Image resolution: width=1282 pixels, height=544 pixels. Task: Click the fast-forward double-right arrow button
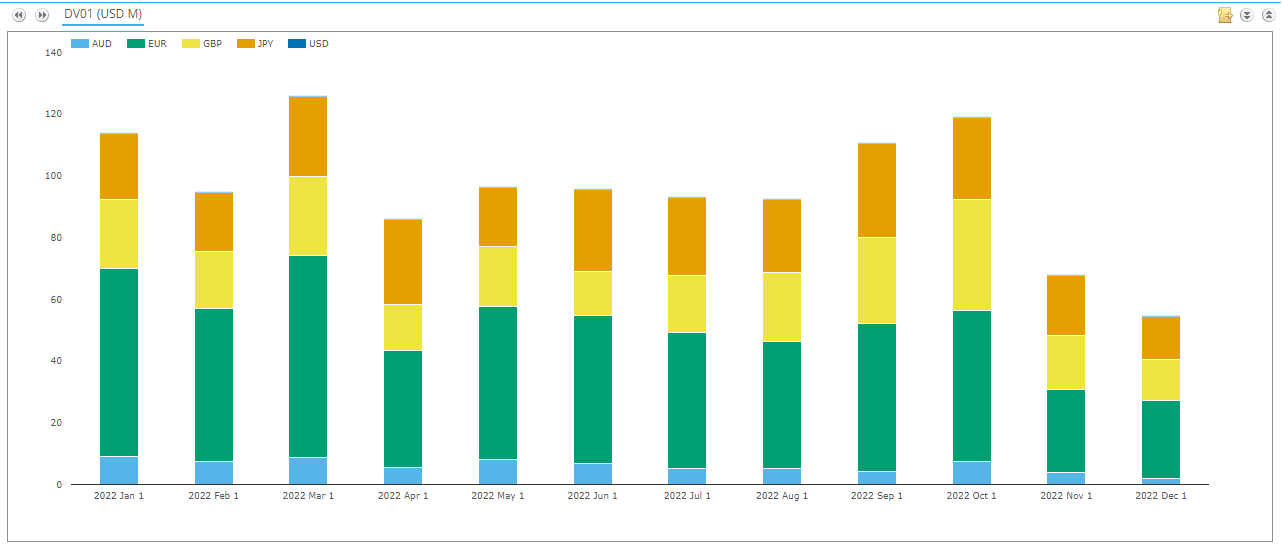(x=42, y=15)
